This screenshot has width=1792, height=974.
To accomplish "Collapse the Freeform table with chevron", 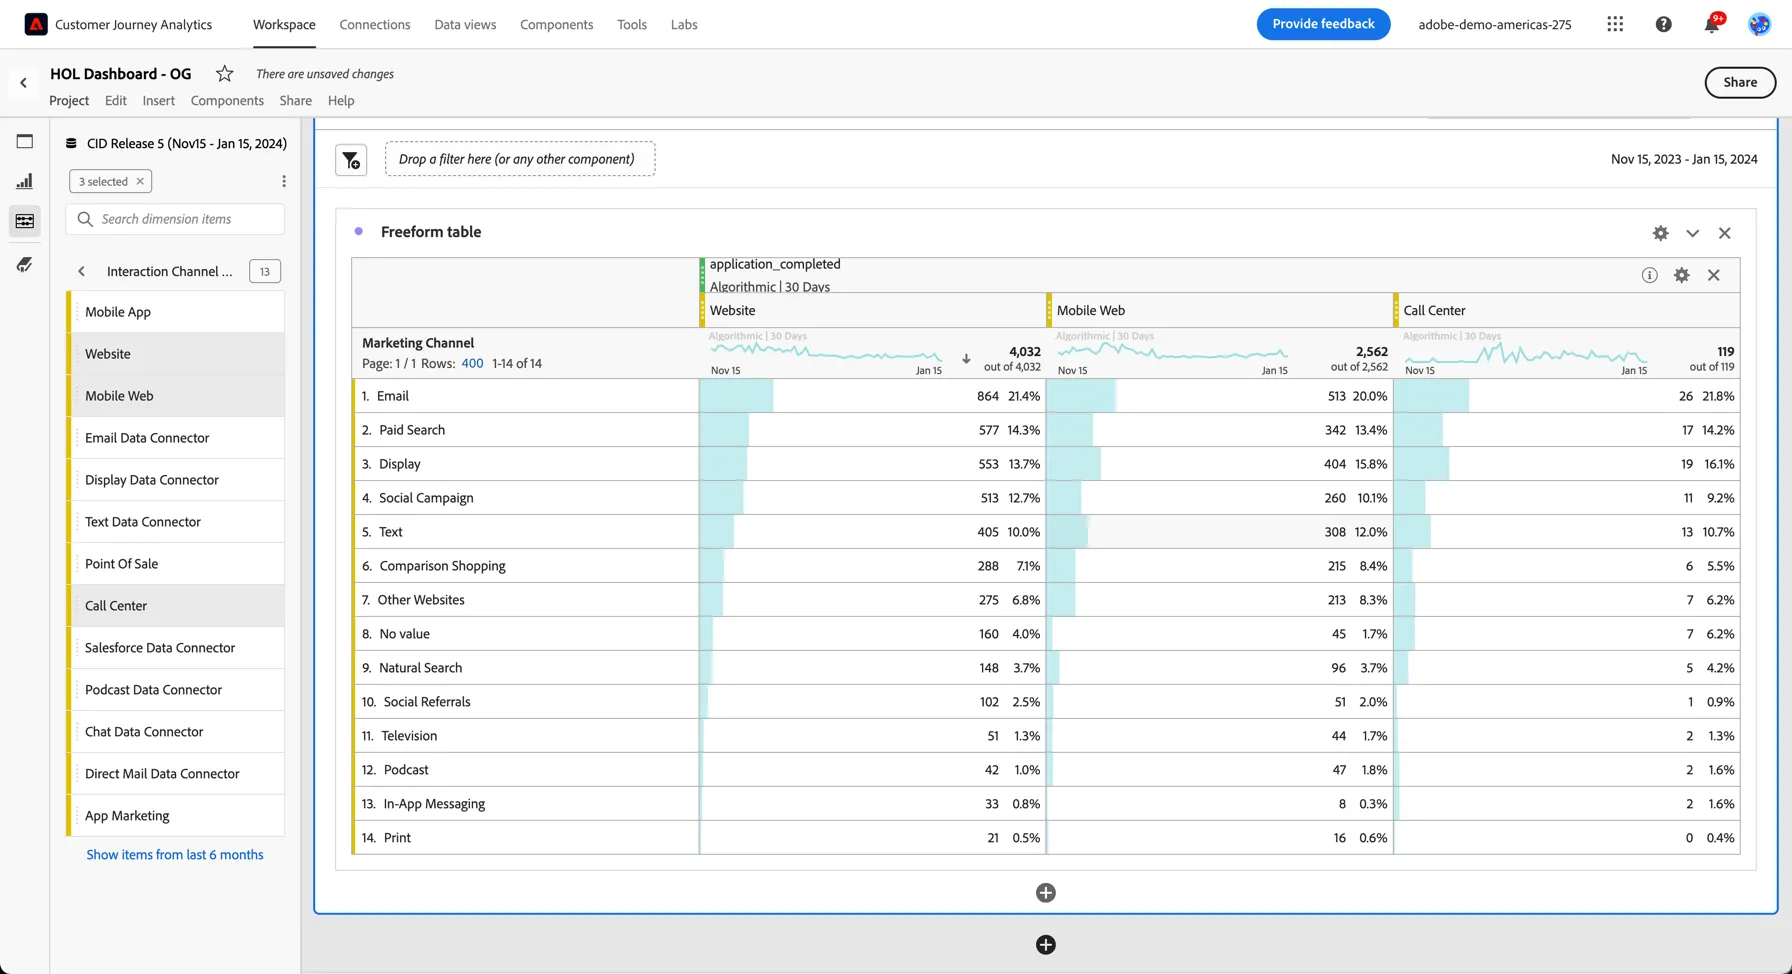I will pos(1693,233).
